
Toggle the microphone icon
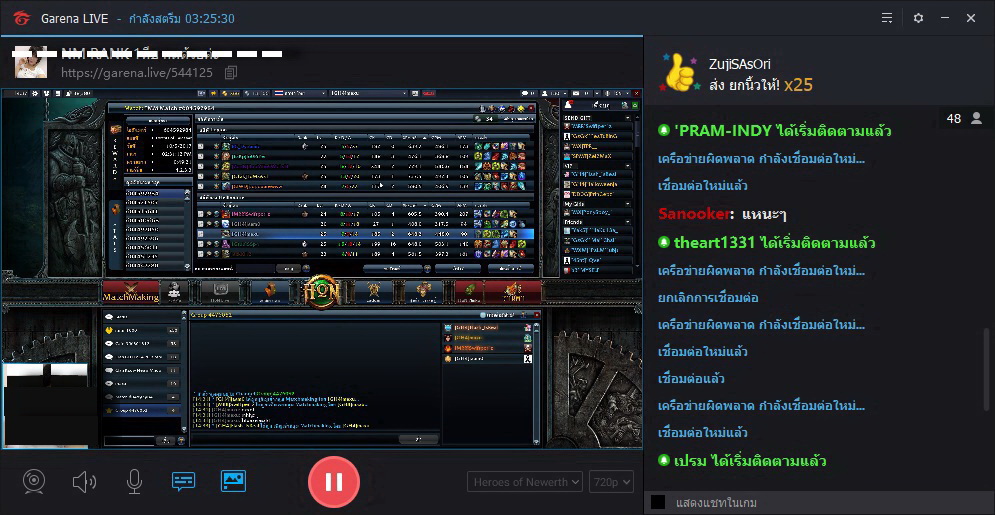(134, 482)
